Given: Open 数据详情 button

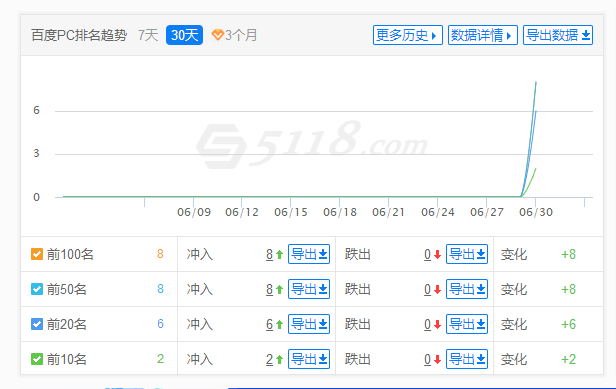Looking at the screenshot, I should [482, 35].
